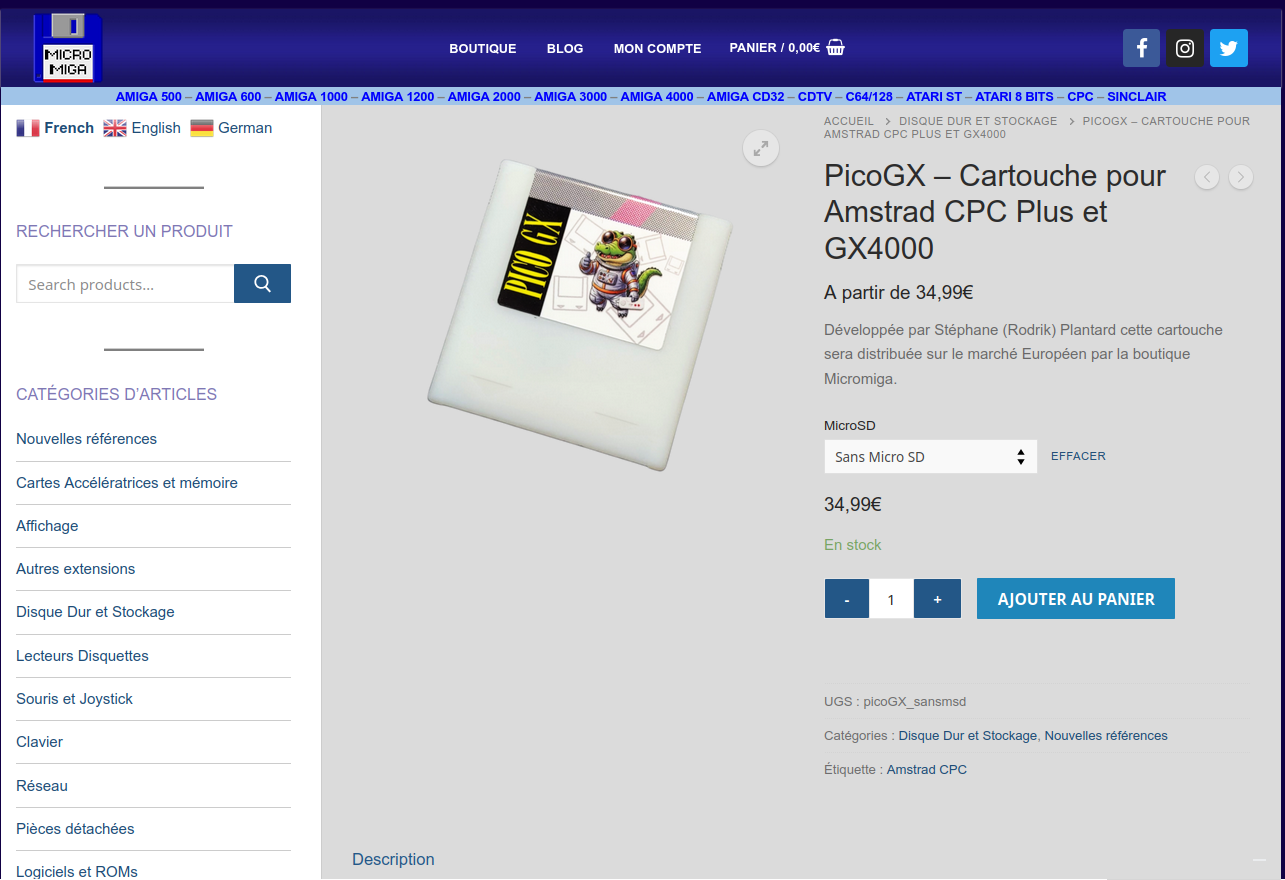
Task: Go to next product arrow
Action: (1240, 177)
